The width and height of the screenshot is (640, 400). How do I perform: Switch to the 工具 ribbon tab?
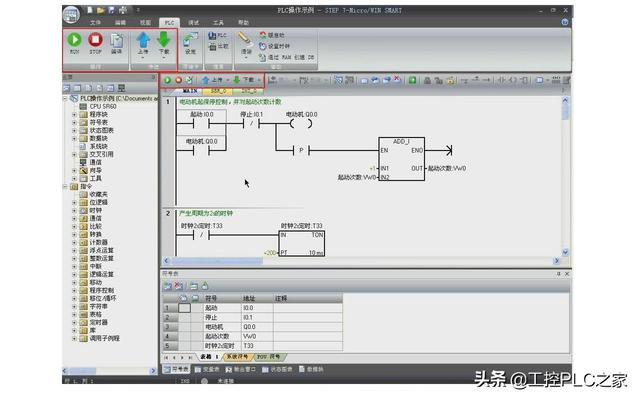click(218, 22)
